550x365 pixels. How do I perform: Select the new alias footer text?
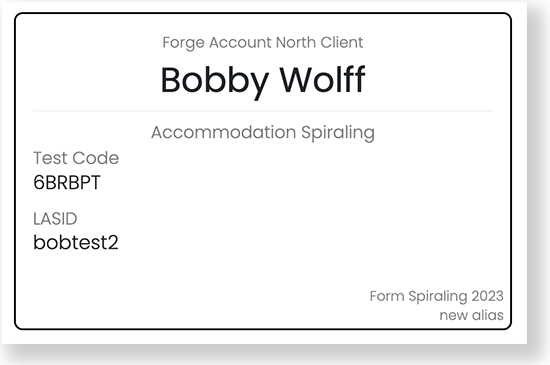471,315
